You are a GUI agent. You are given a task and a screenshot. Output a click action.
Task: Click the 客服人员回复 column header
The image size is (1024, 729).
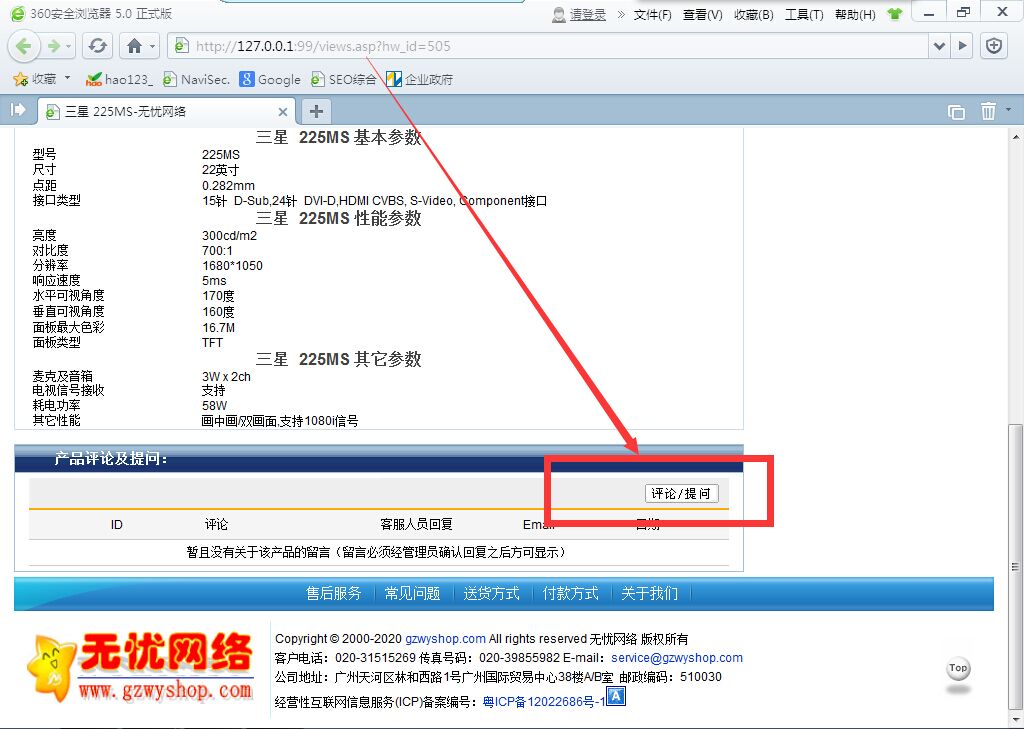pyautogui.click(x=416, y=525)
